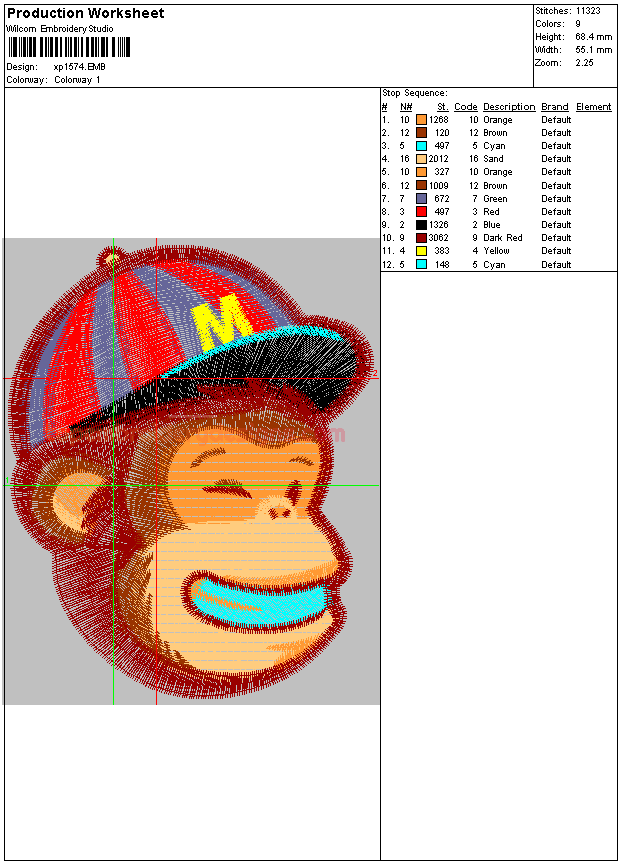This screenshot has height=861, width=620.
Task: Click the 'Blue' description
Action: 491,225
